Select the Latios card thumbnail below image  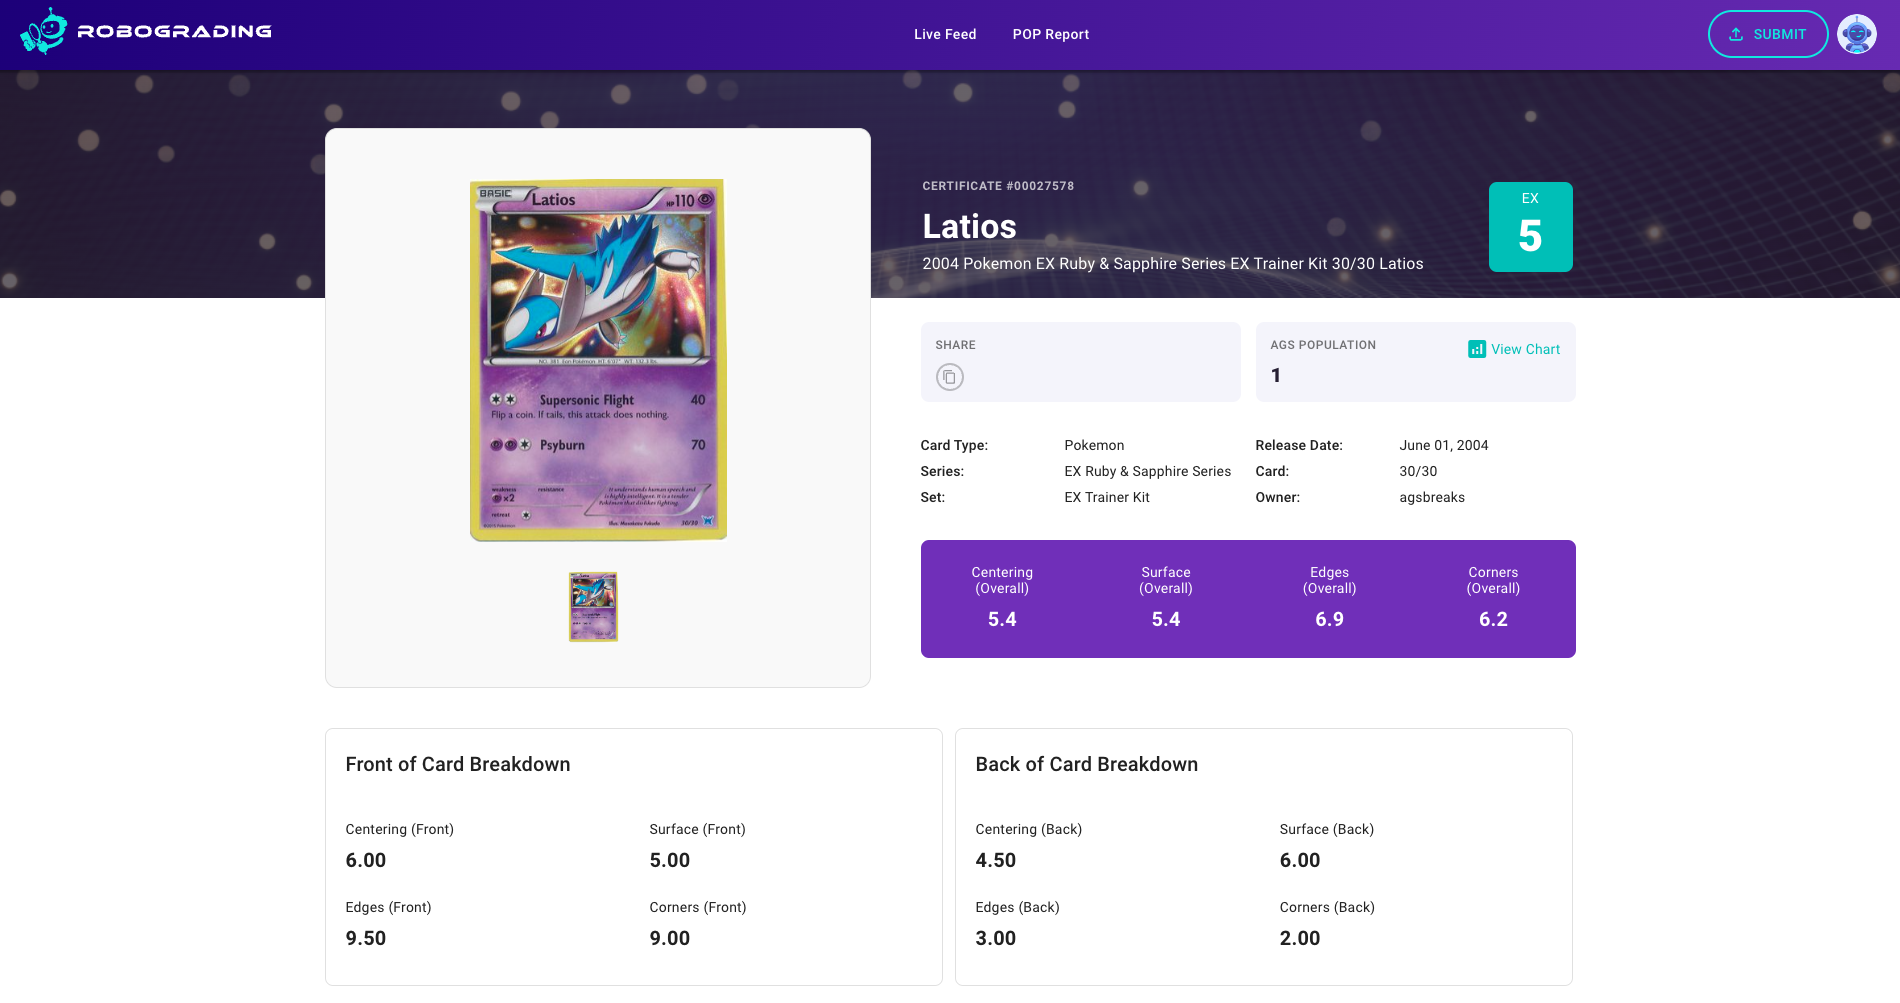pos(593,607)
